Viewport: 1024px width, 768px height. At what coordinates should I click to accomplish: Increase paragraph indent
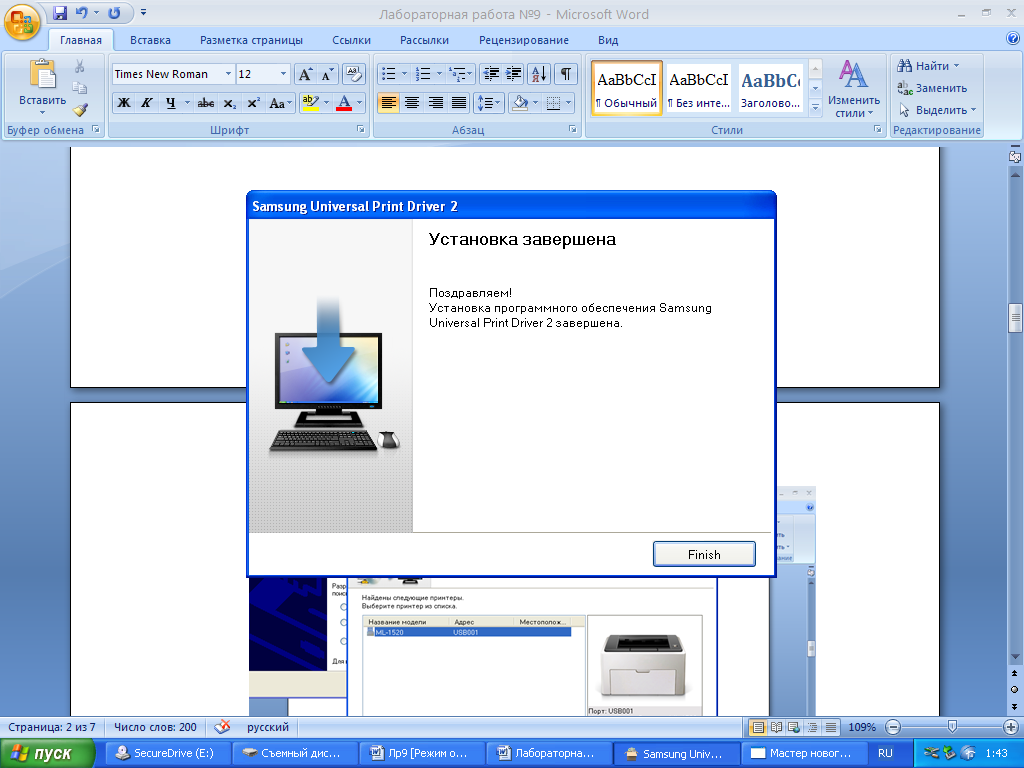(x=514, y=74)
